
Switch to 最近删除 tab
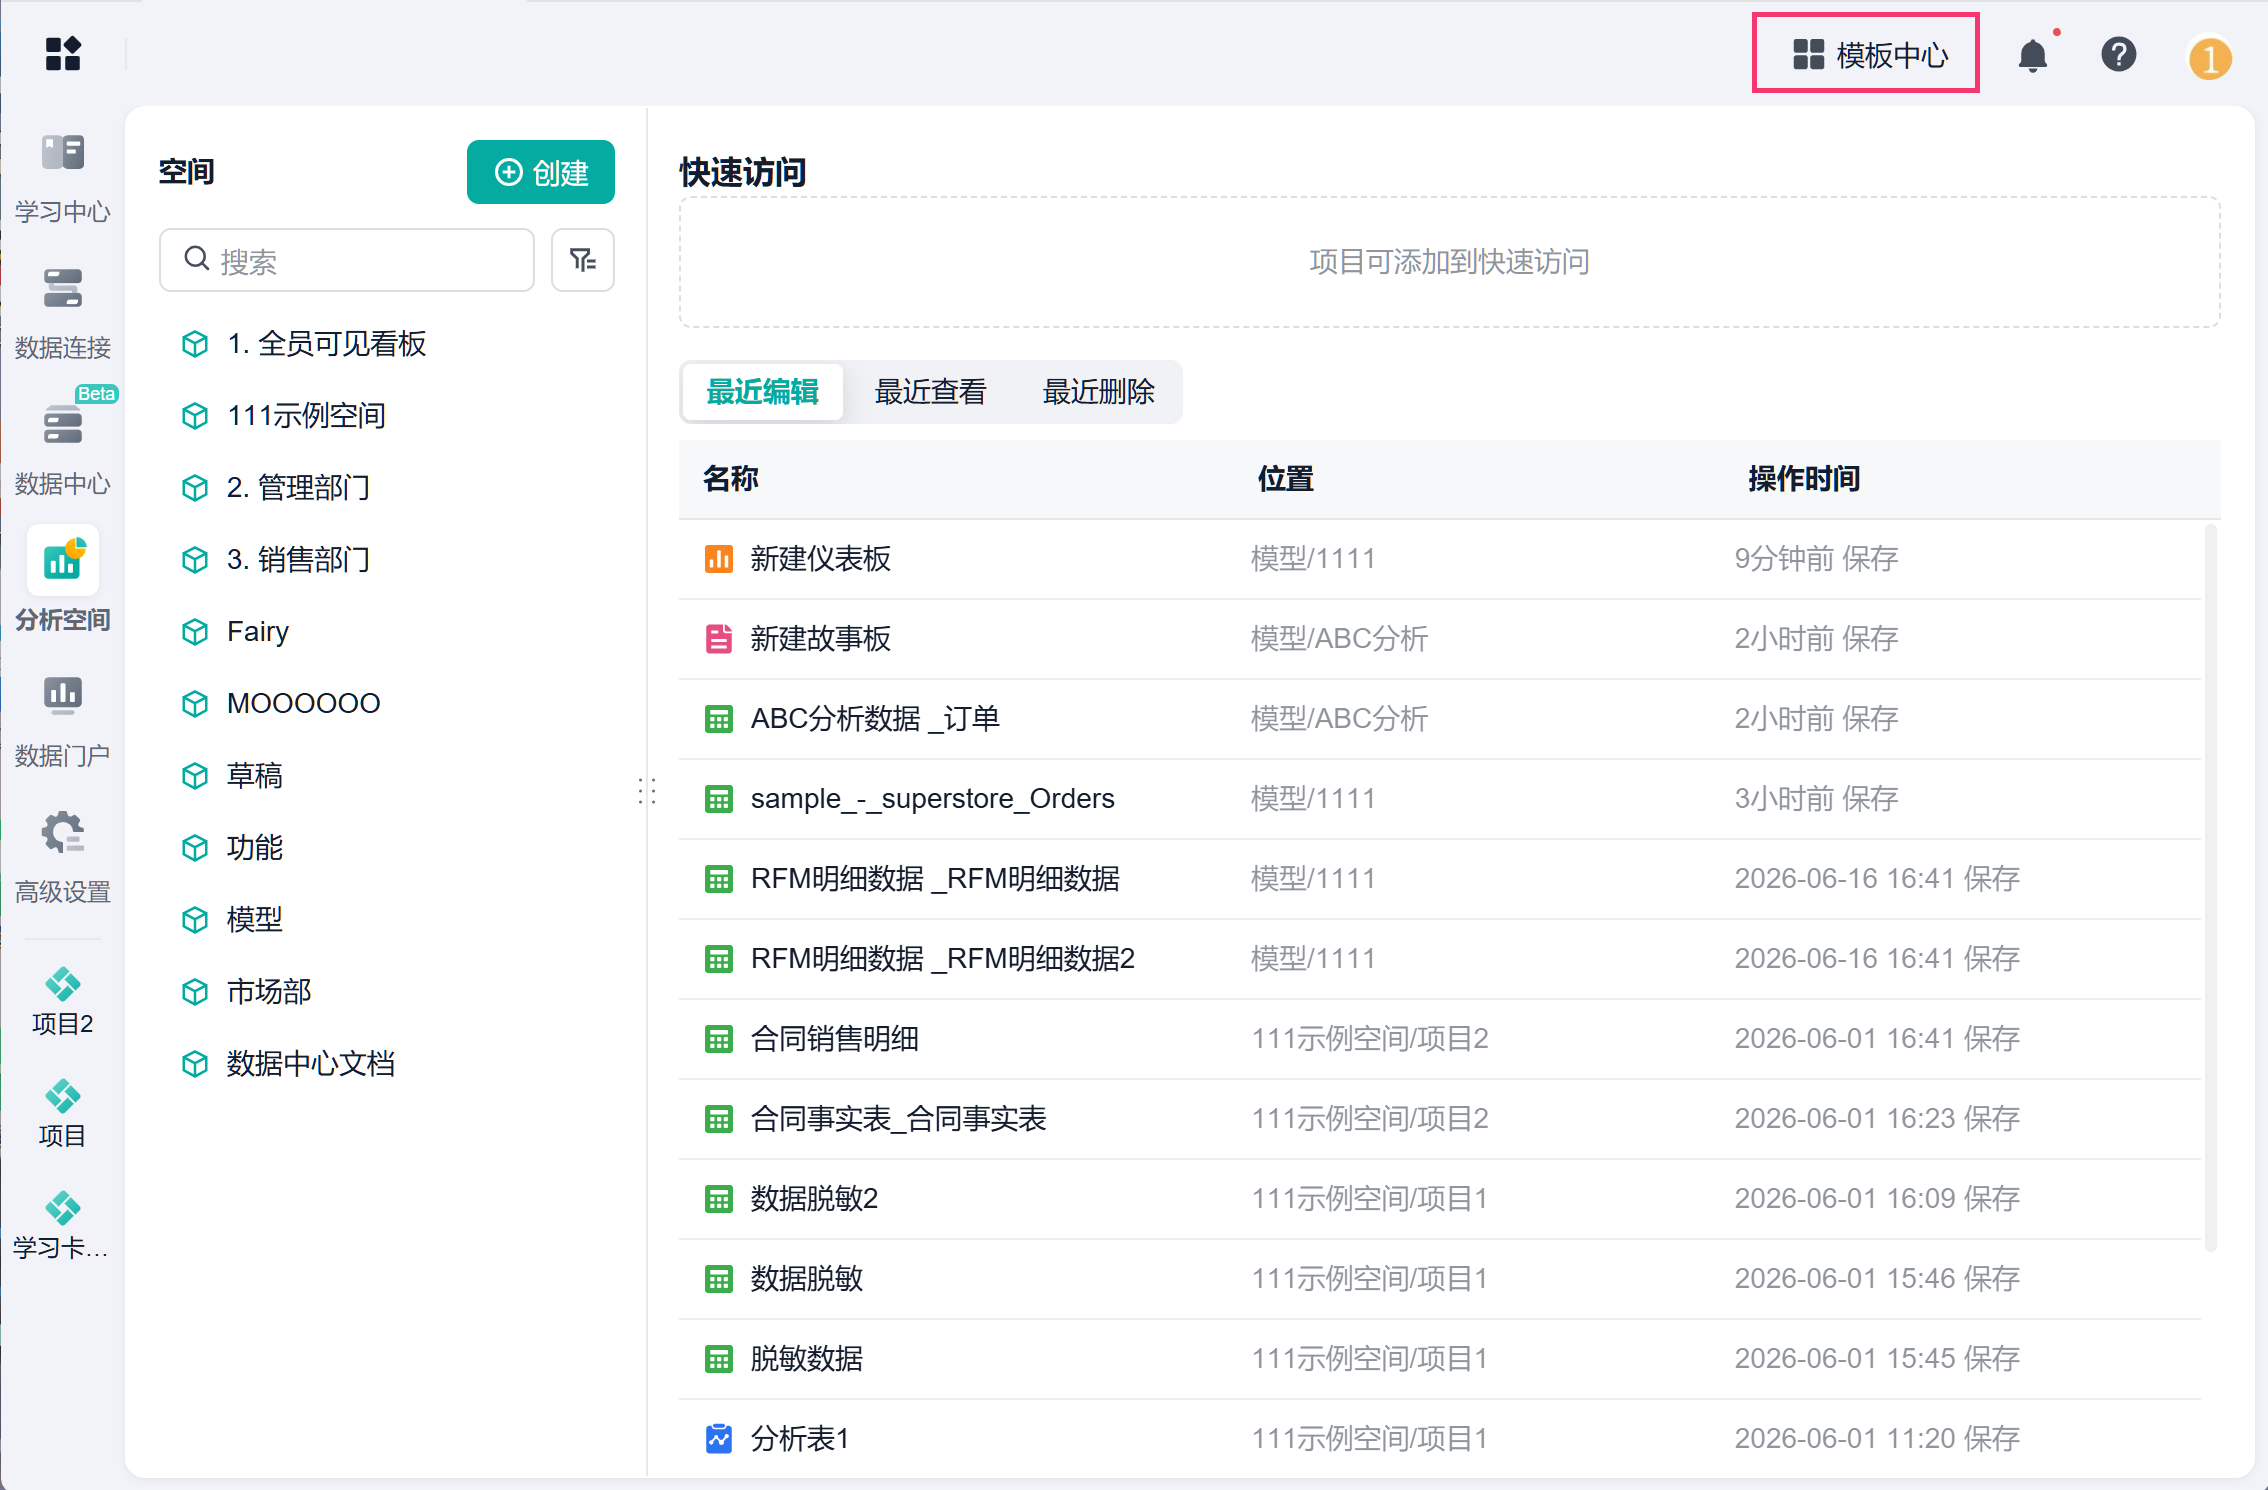coord(1098,392)
